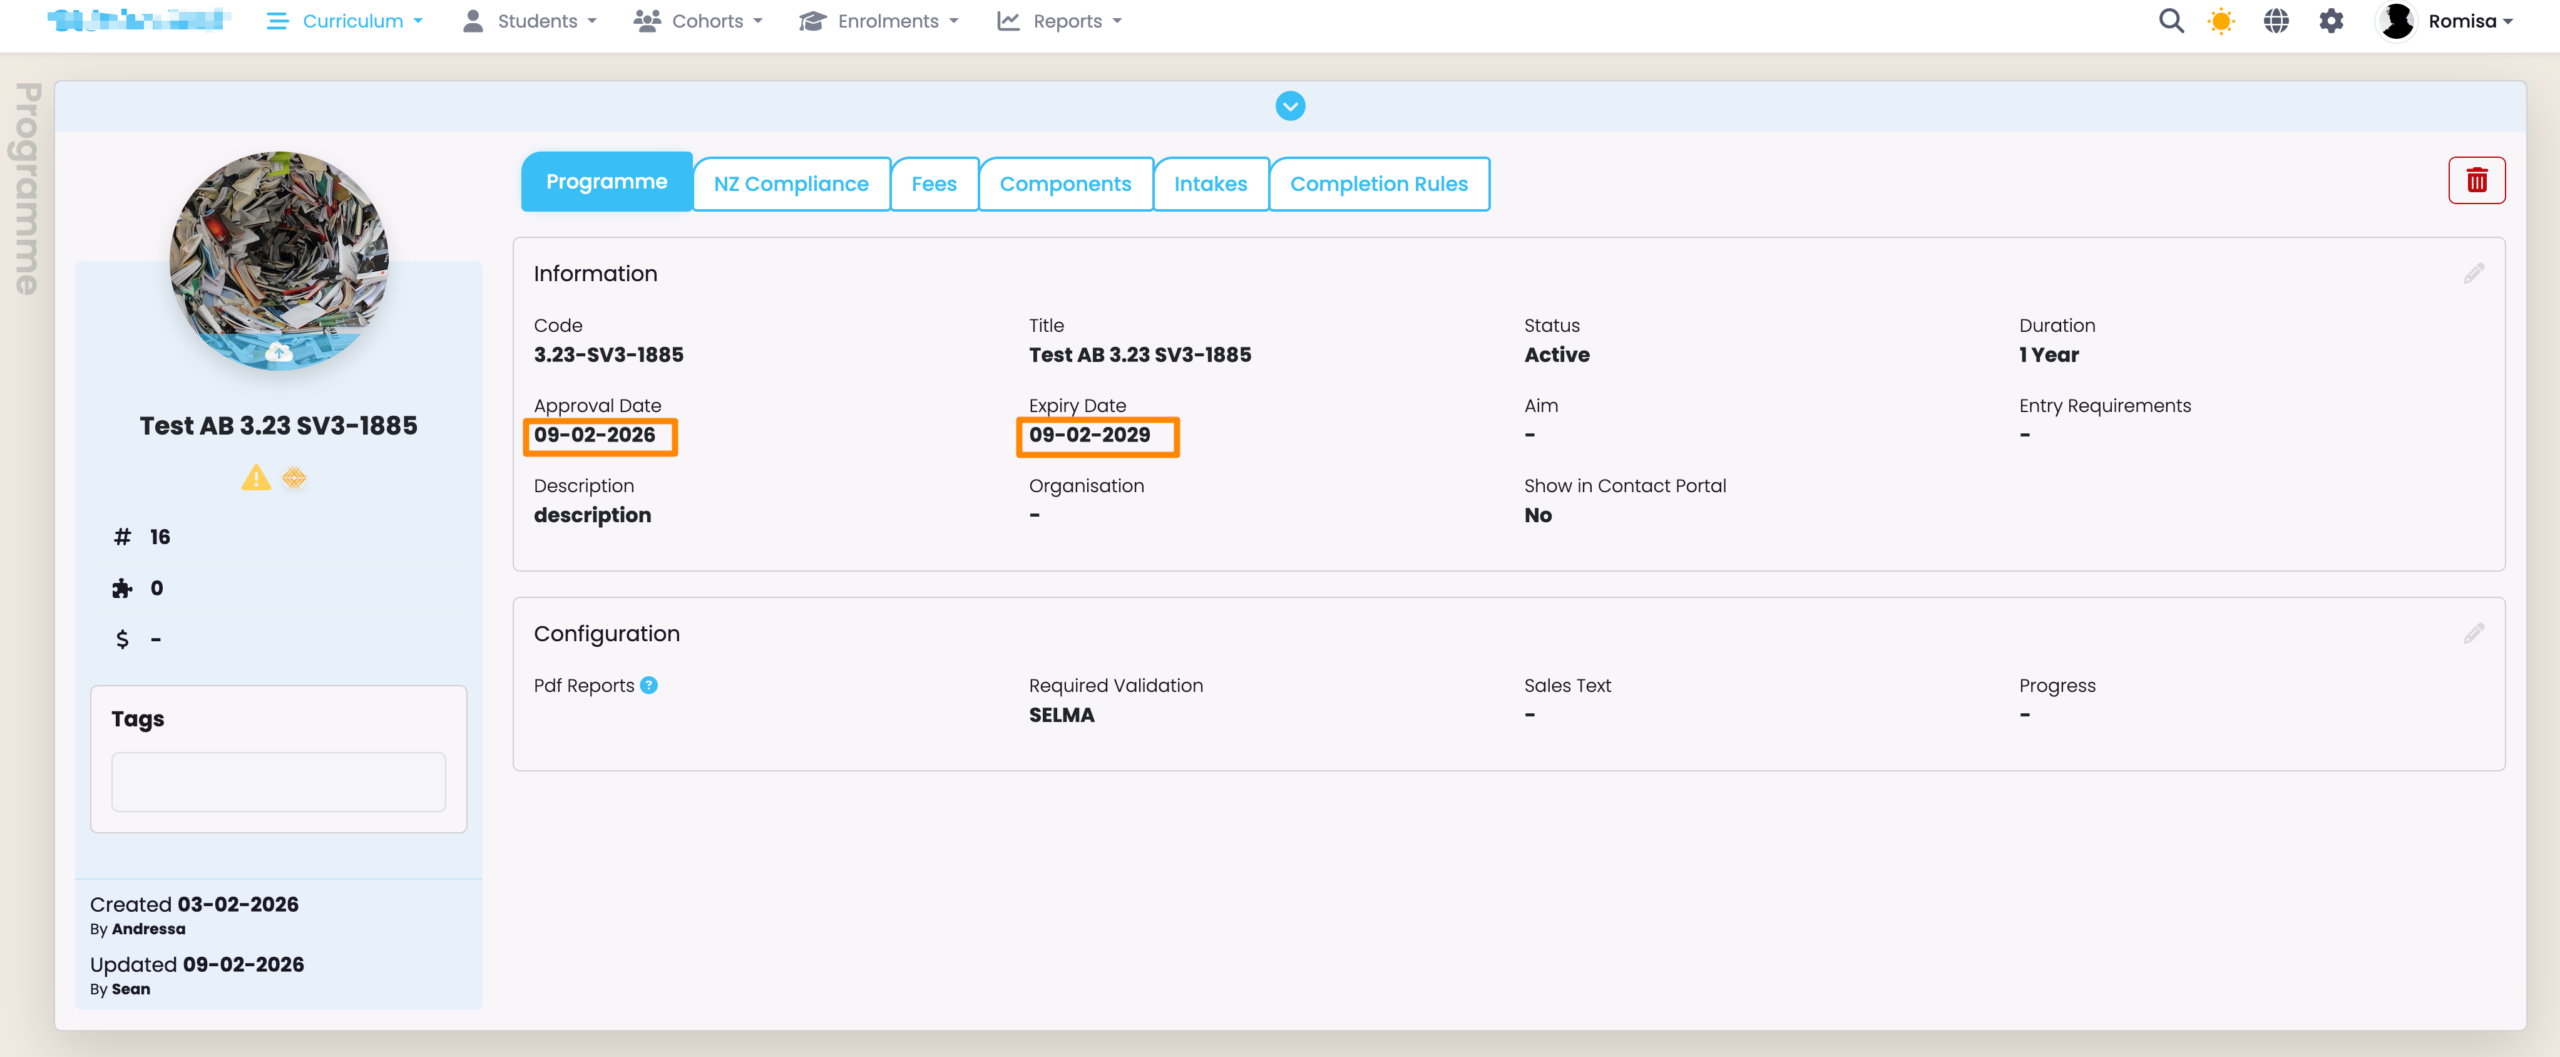Click the globe language icon
This screenshot has width=2560, height=1057.
click(2276, 21)
